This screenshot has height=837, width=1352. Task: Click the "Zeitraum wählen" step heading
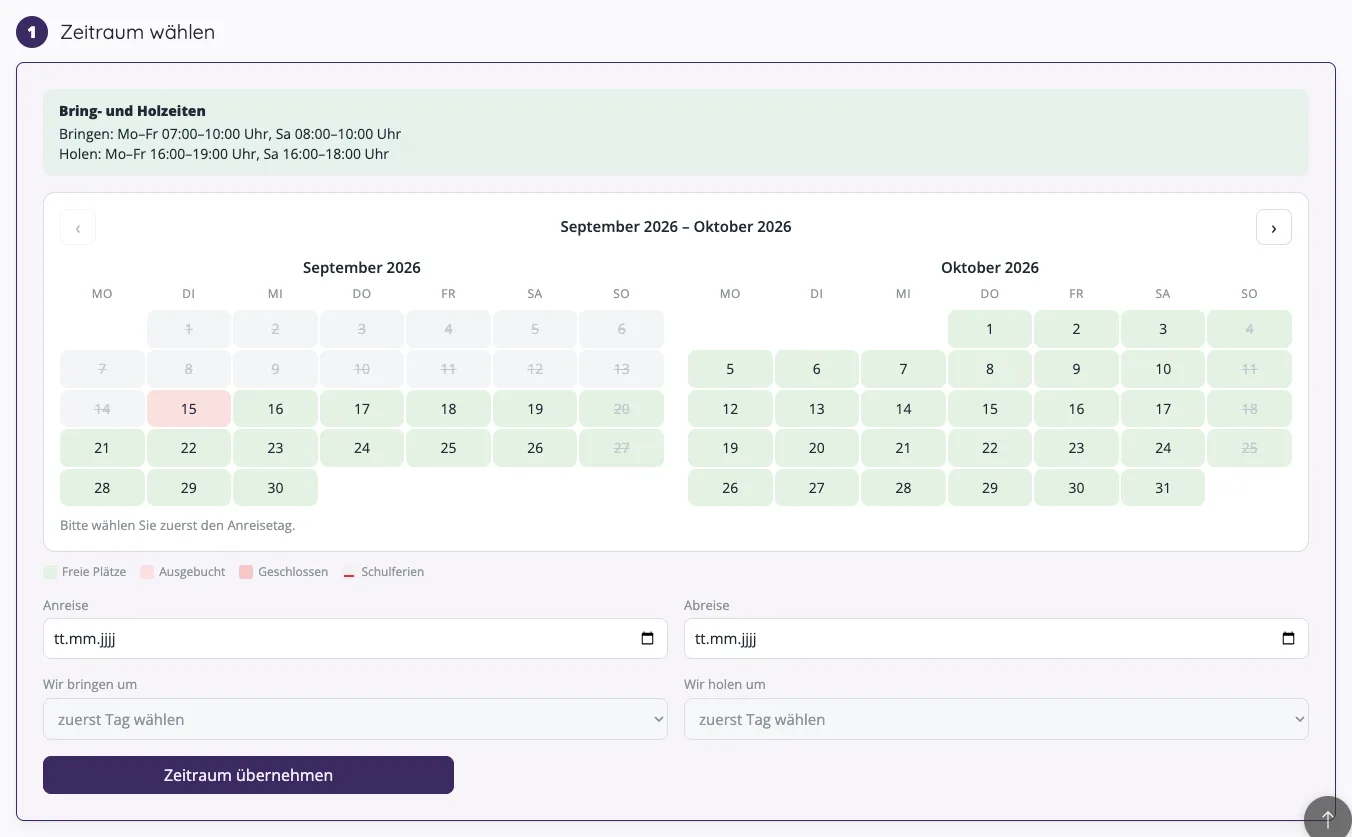pyautogui.click(x=138, y=32)
